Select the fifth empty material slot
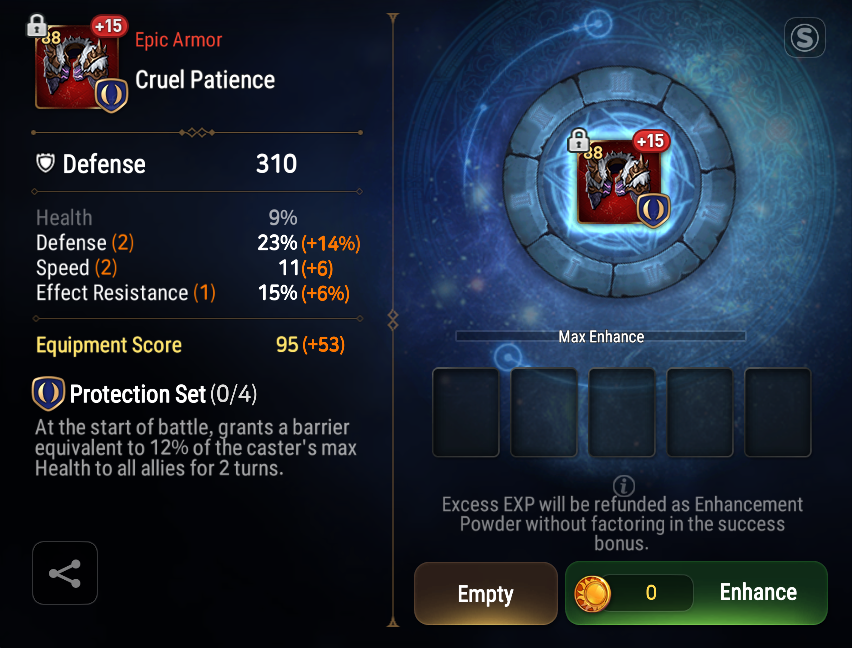The image size is (852, 648). click(777, 412)
